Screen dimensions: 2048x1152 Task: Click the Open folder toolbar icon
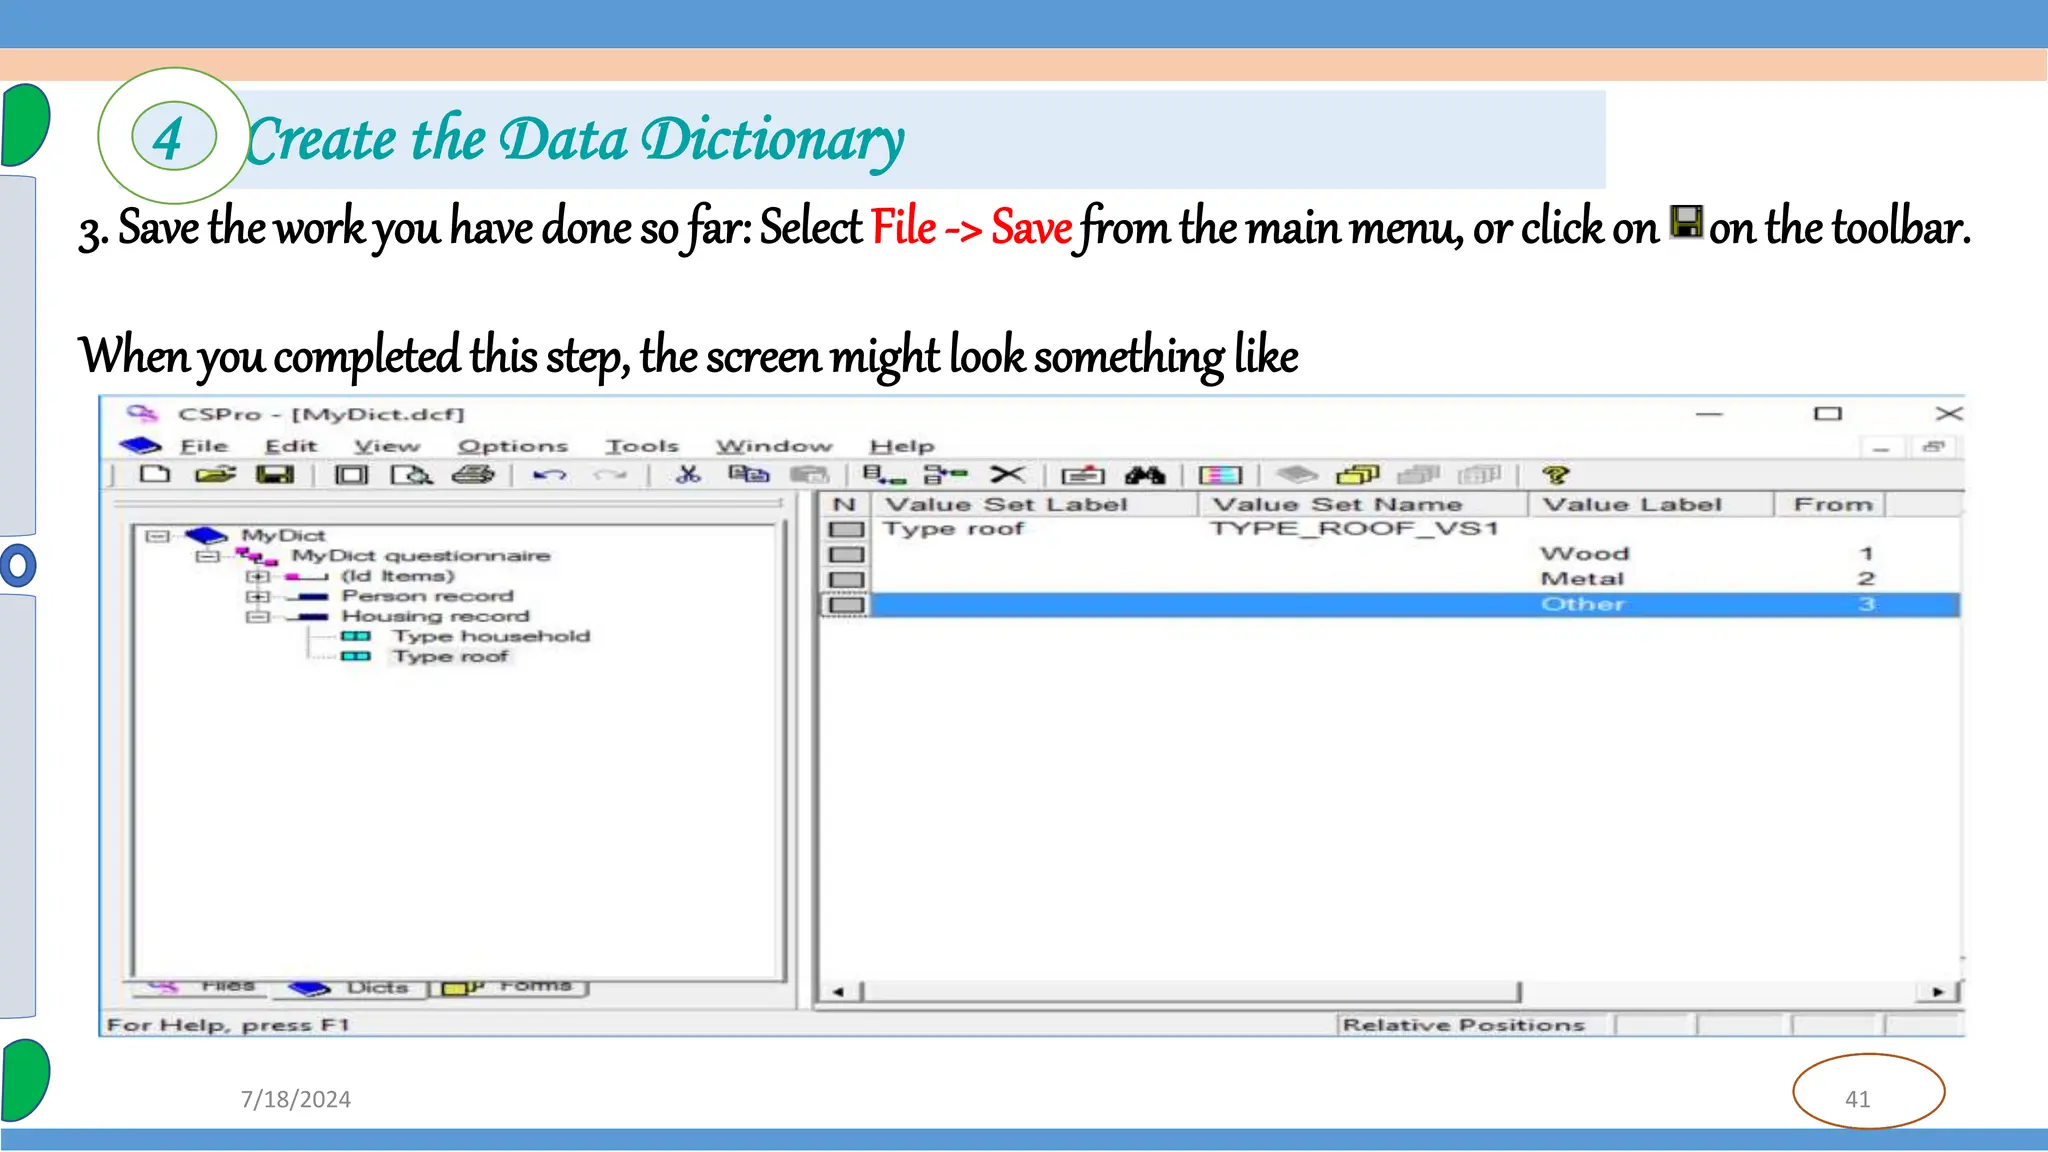pyautogui.click(x=215, y=474)
